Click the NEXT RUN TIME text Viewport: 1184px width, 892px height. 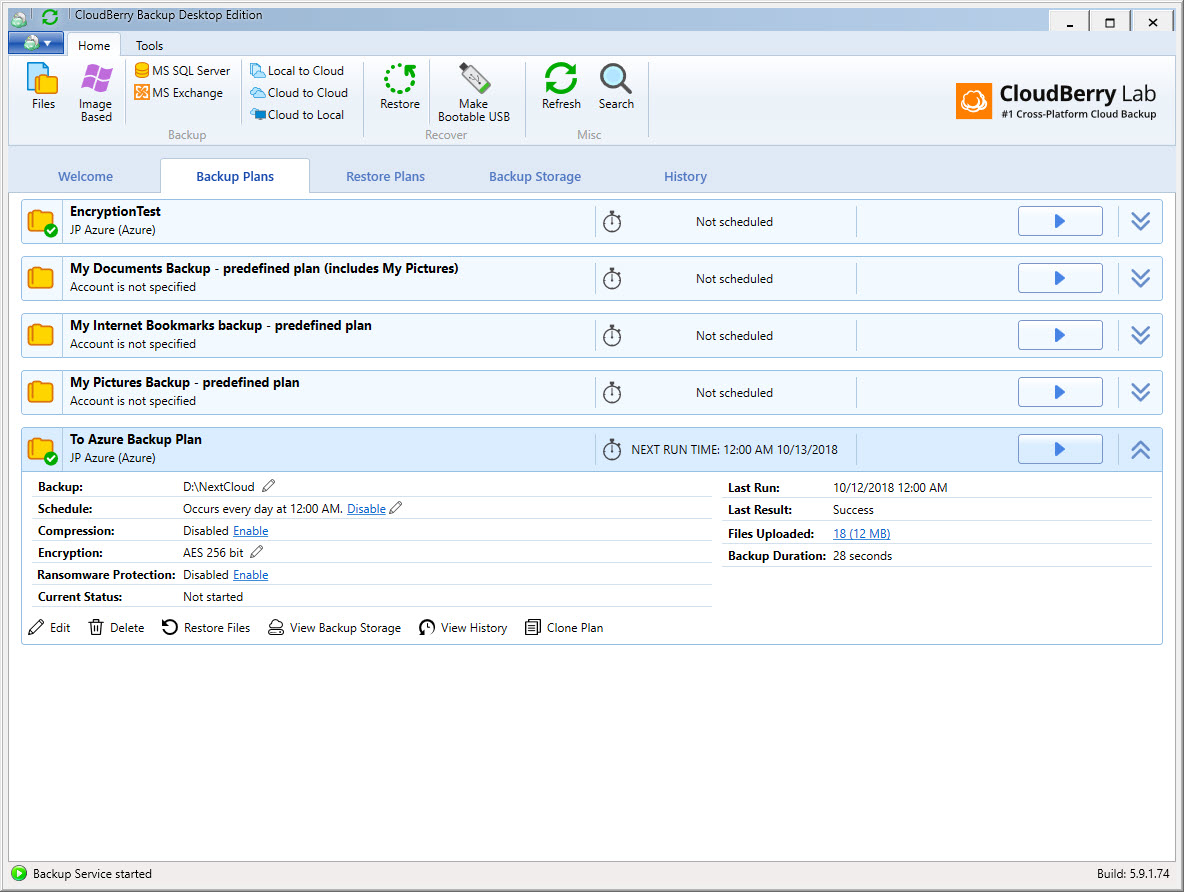pyautogui.click(x=734, y=449)
